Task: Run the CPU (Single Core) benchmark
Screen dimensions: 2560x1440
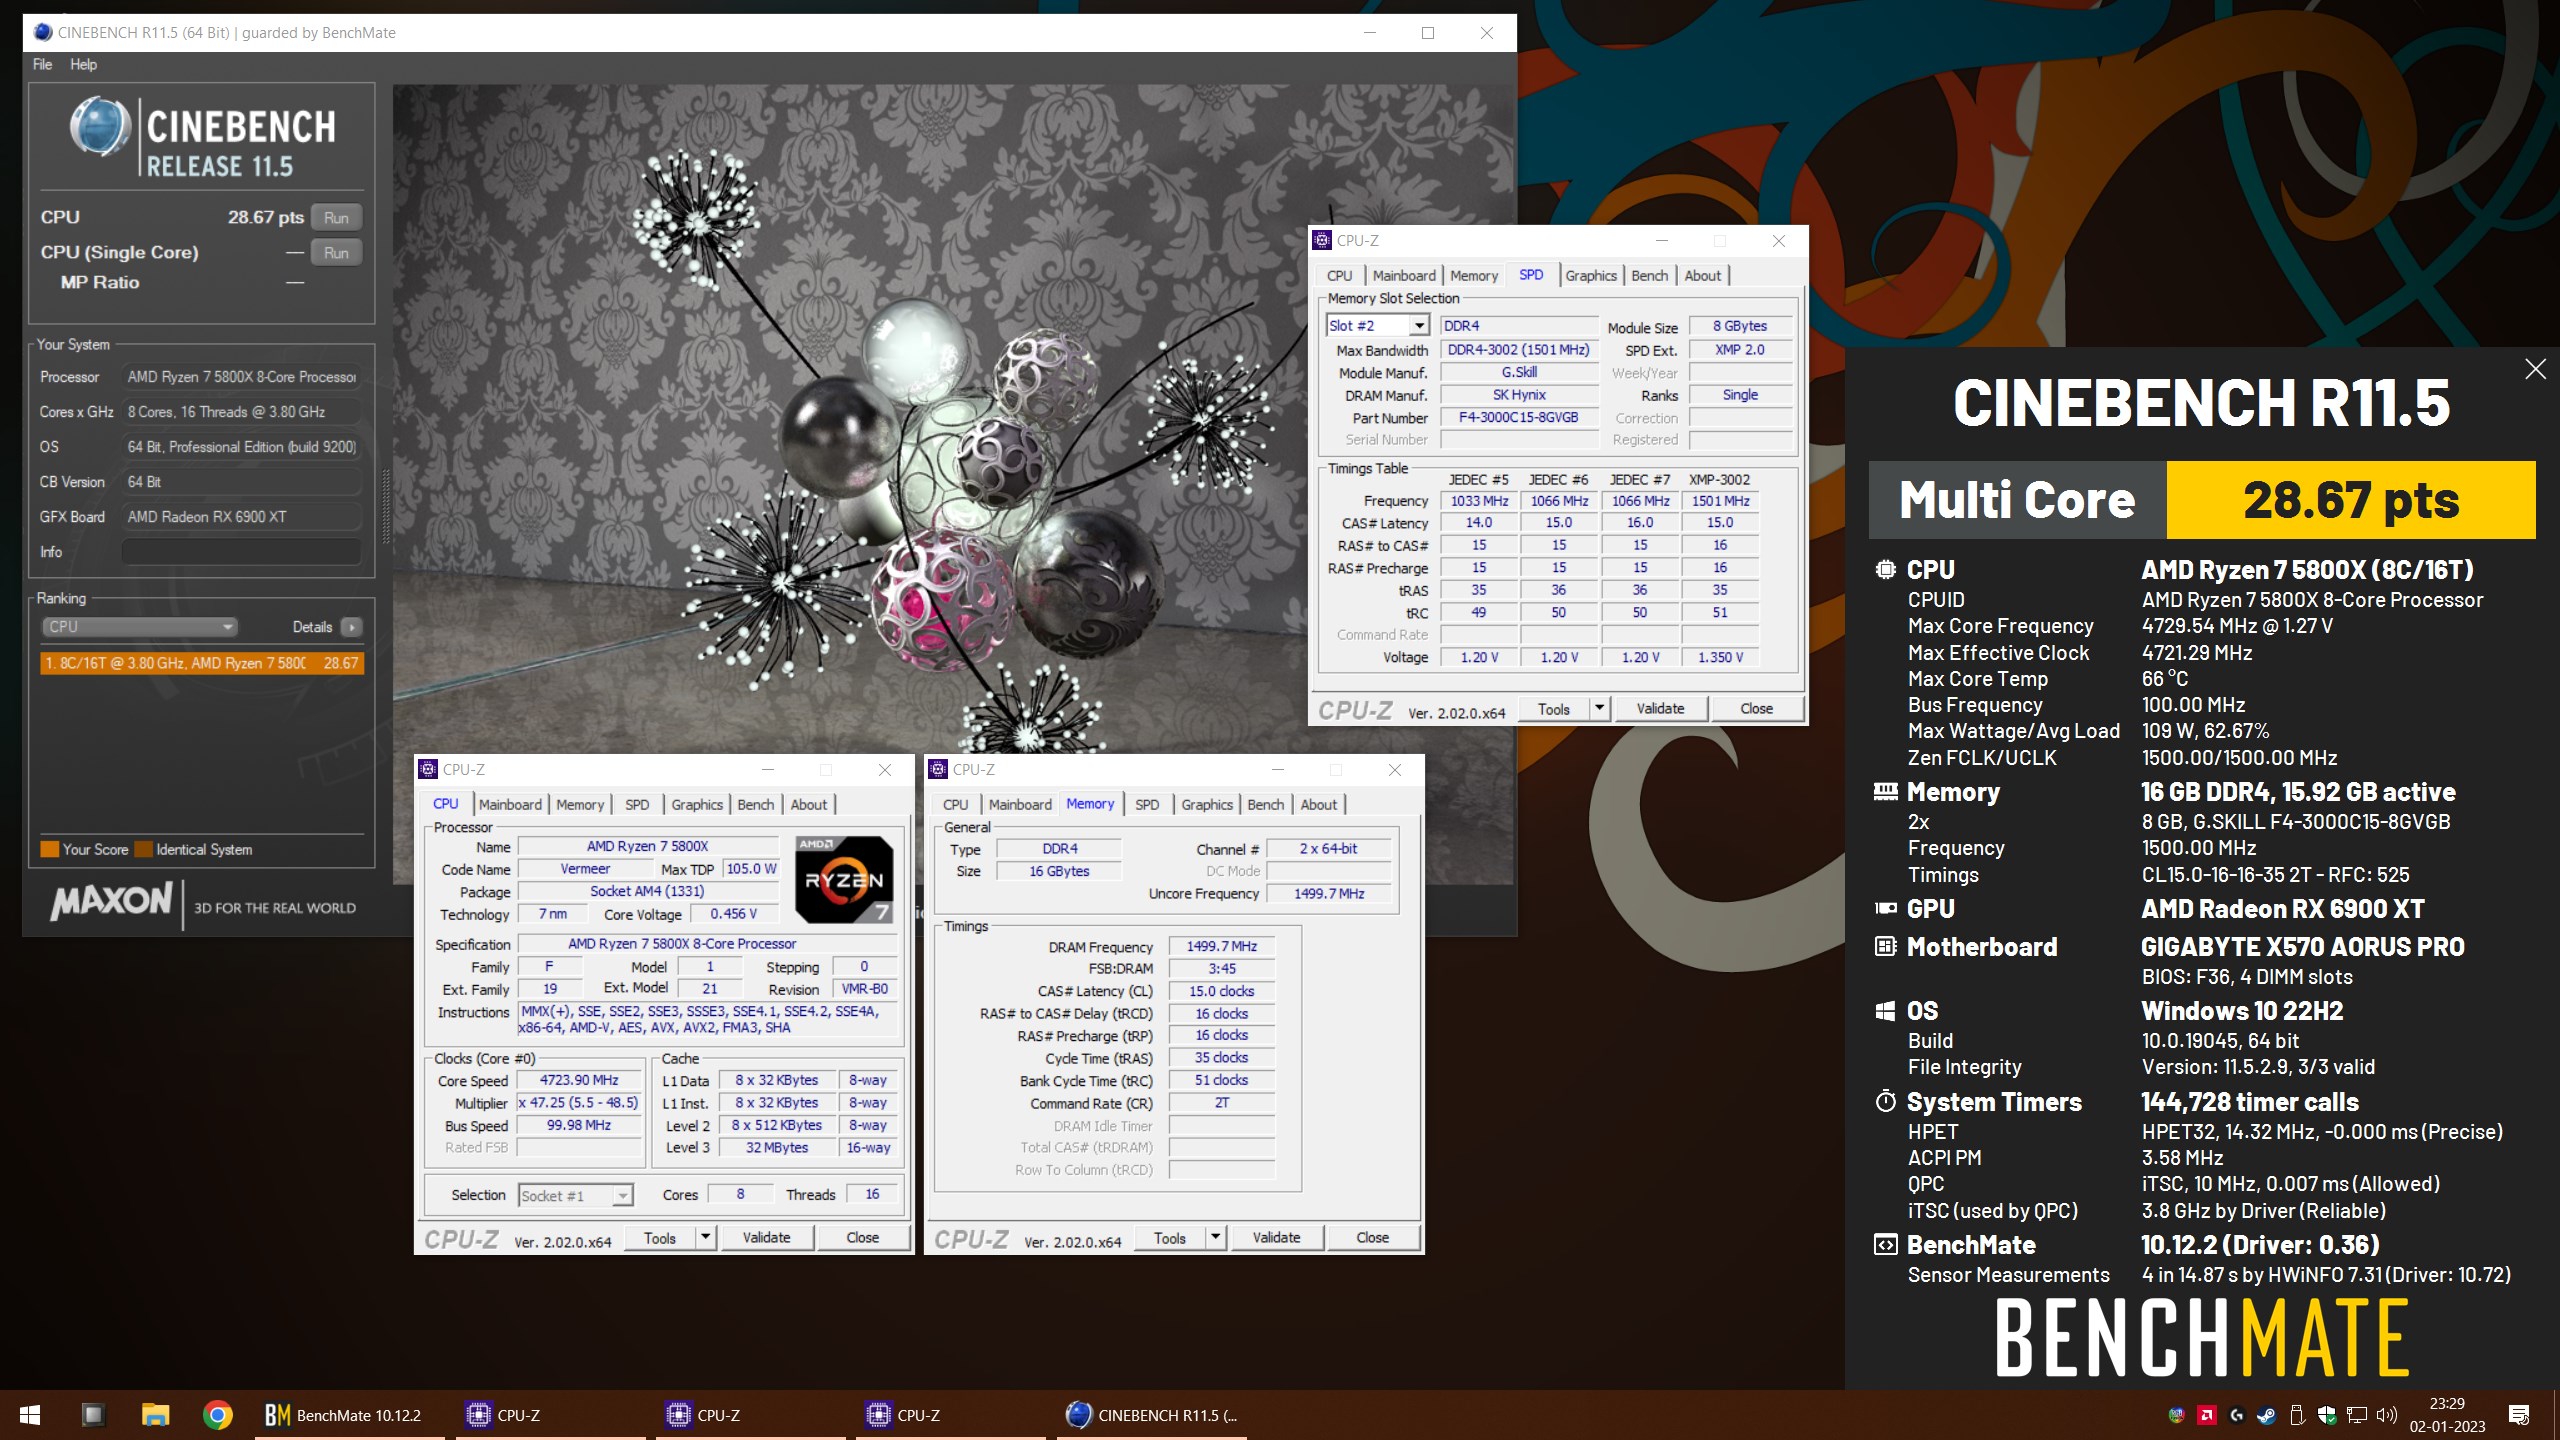Action: point(336,253)
